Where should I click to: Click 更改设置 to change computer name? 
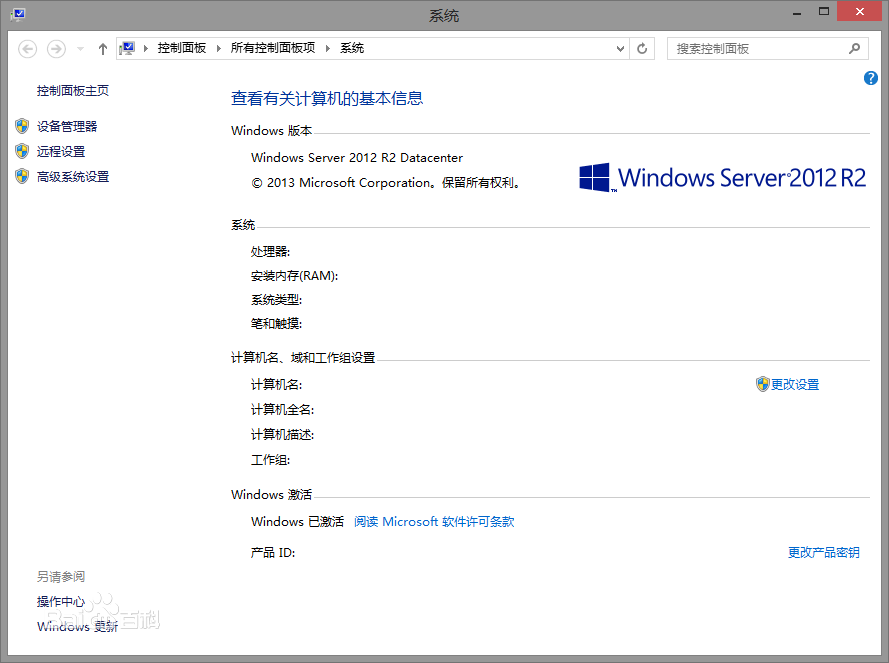click(798, 384)
